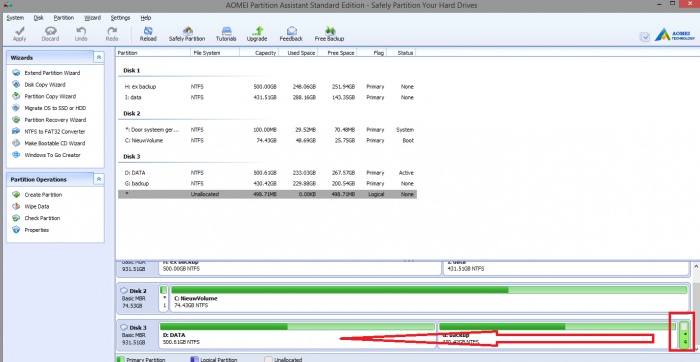
Task: Click the Upgrade toolbar icon
Action: pyautogui.click(x=257, y=34)
